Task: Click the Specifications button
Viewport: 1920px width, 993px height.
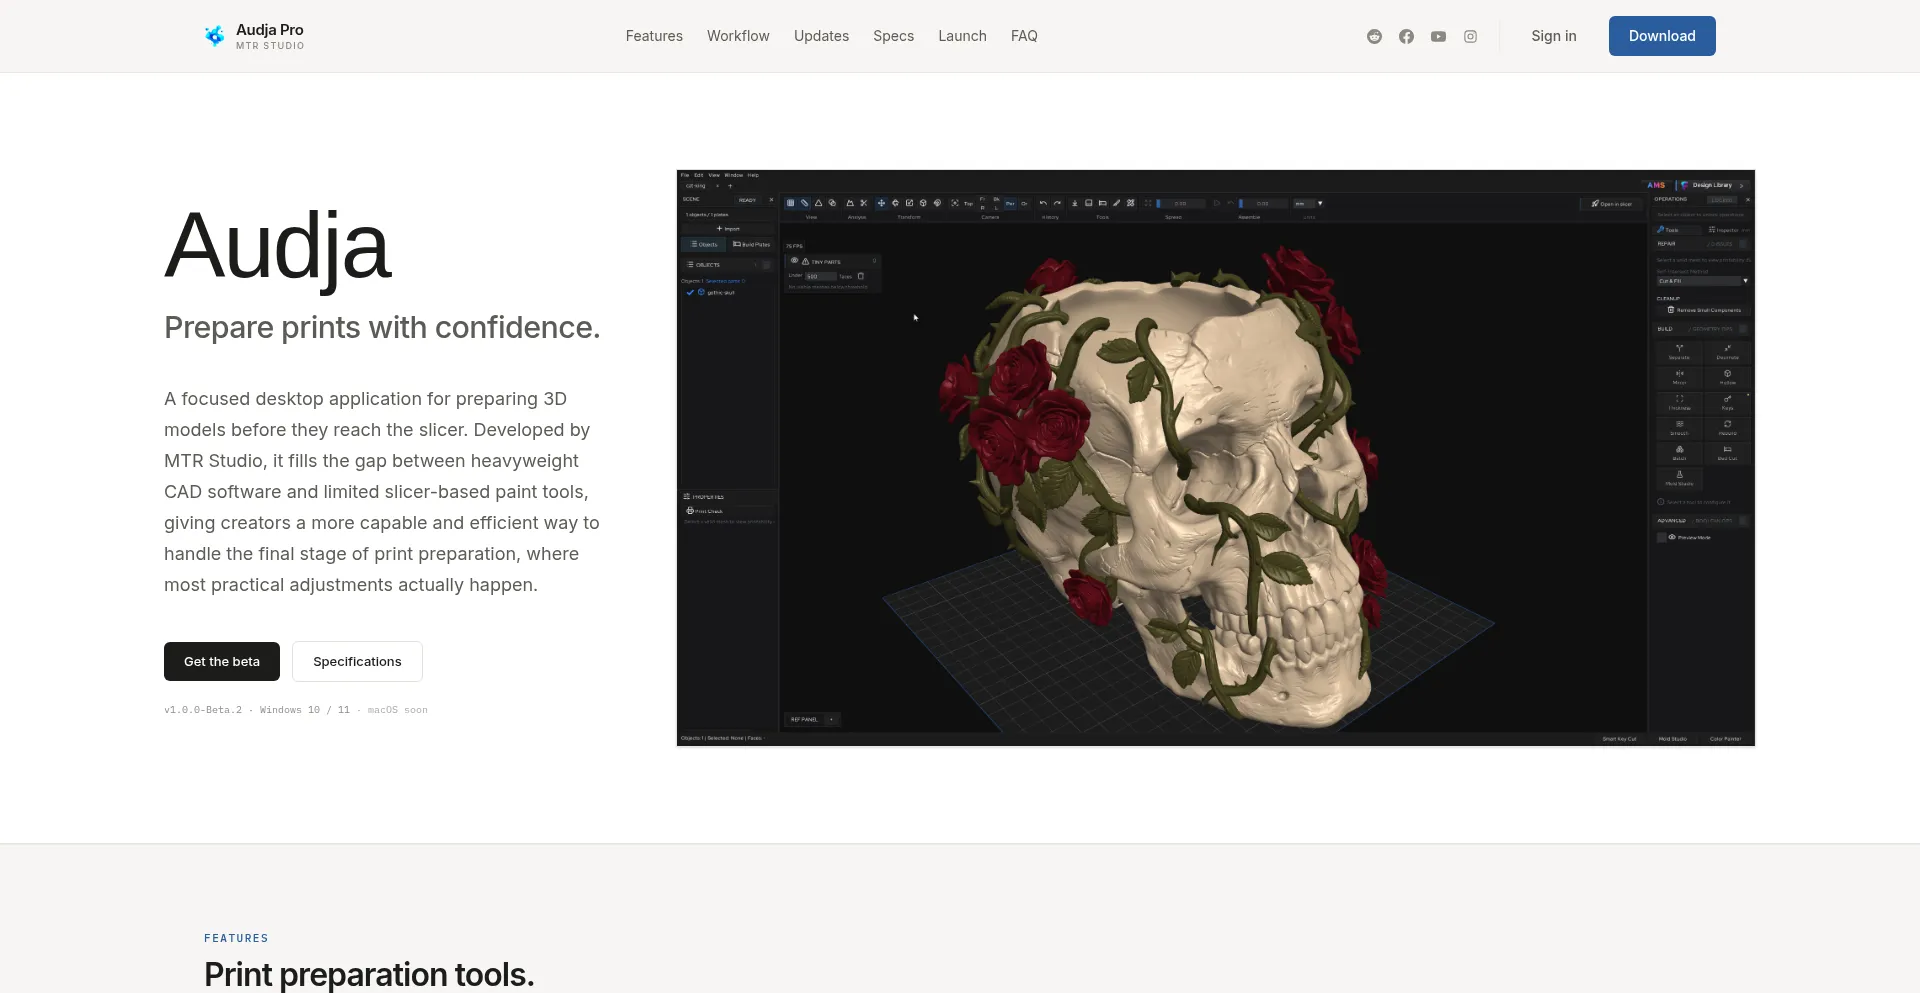Action: [x=357, y=661]
